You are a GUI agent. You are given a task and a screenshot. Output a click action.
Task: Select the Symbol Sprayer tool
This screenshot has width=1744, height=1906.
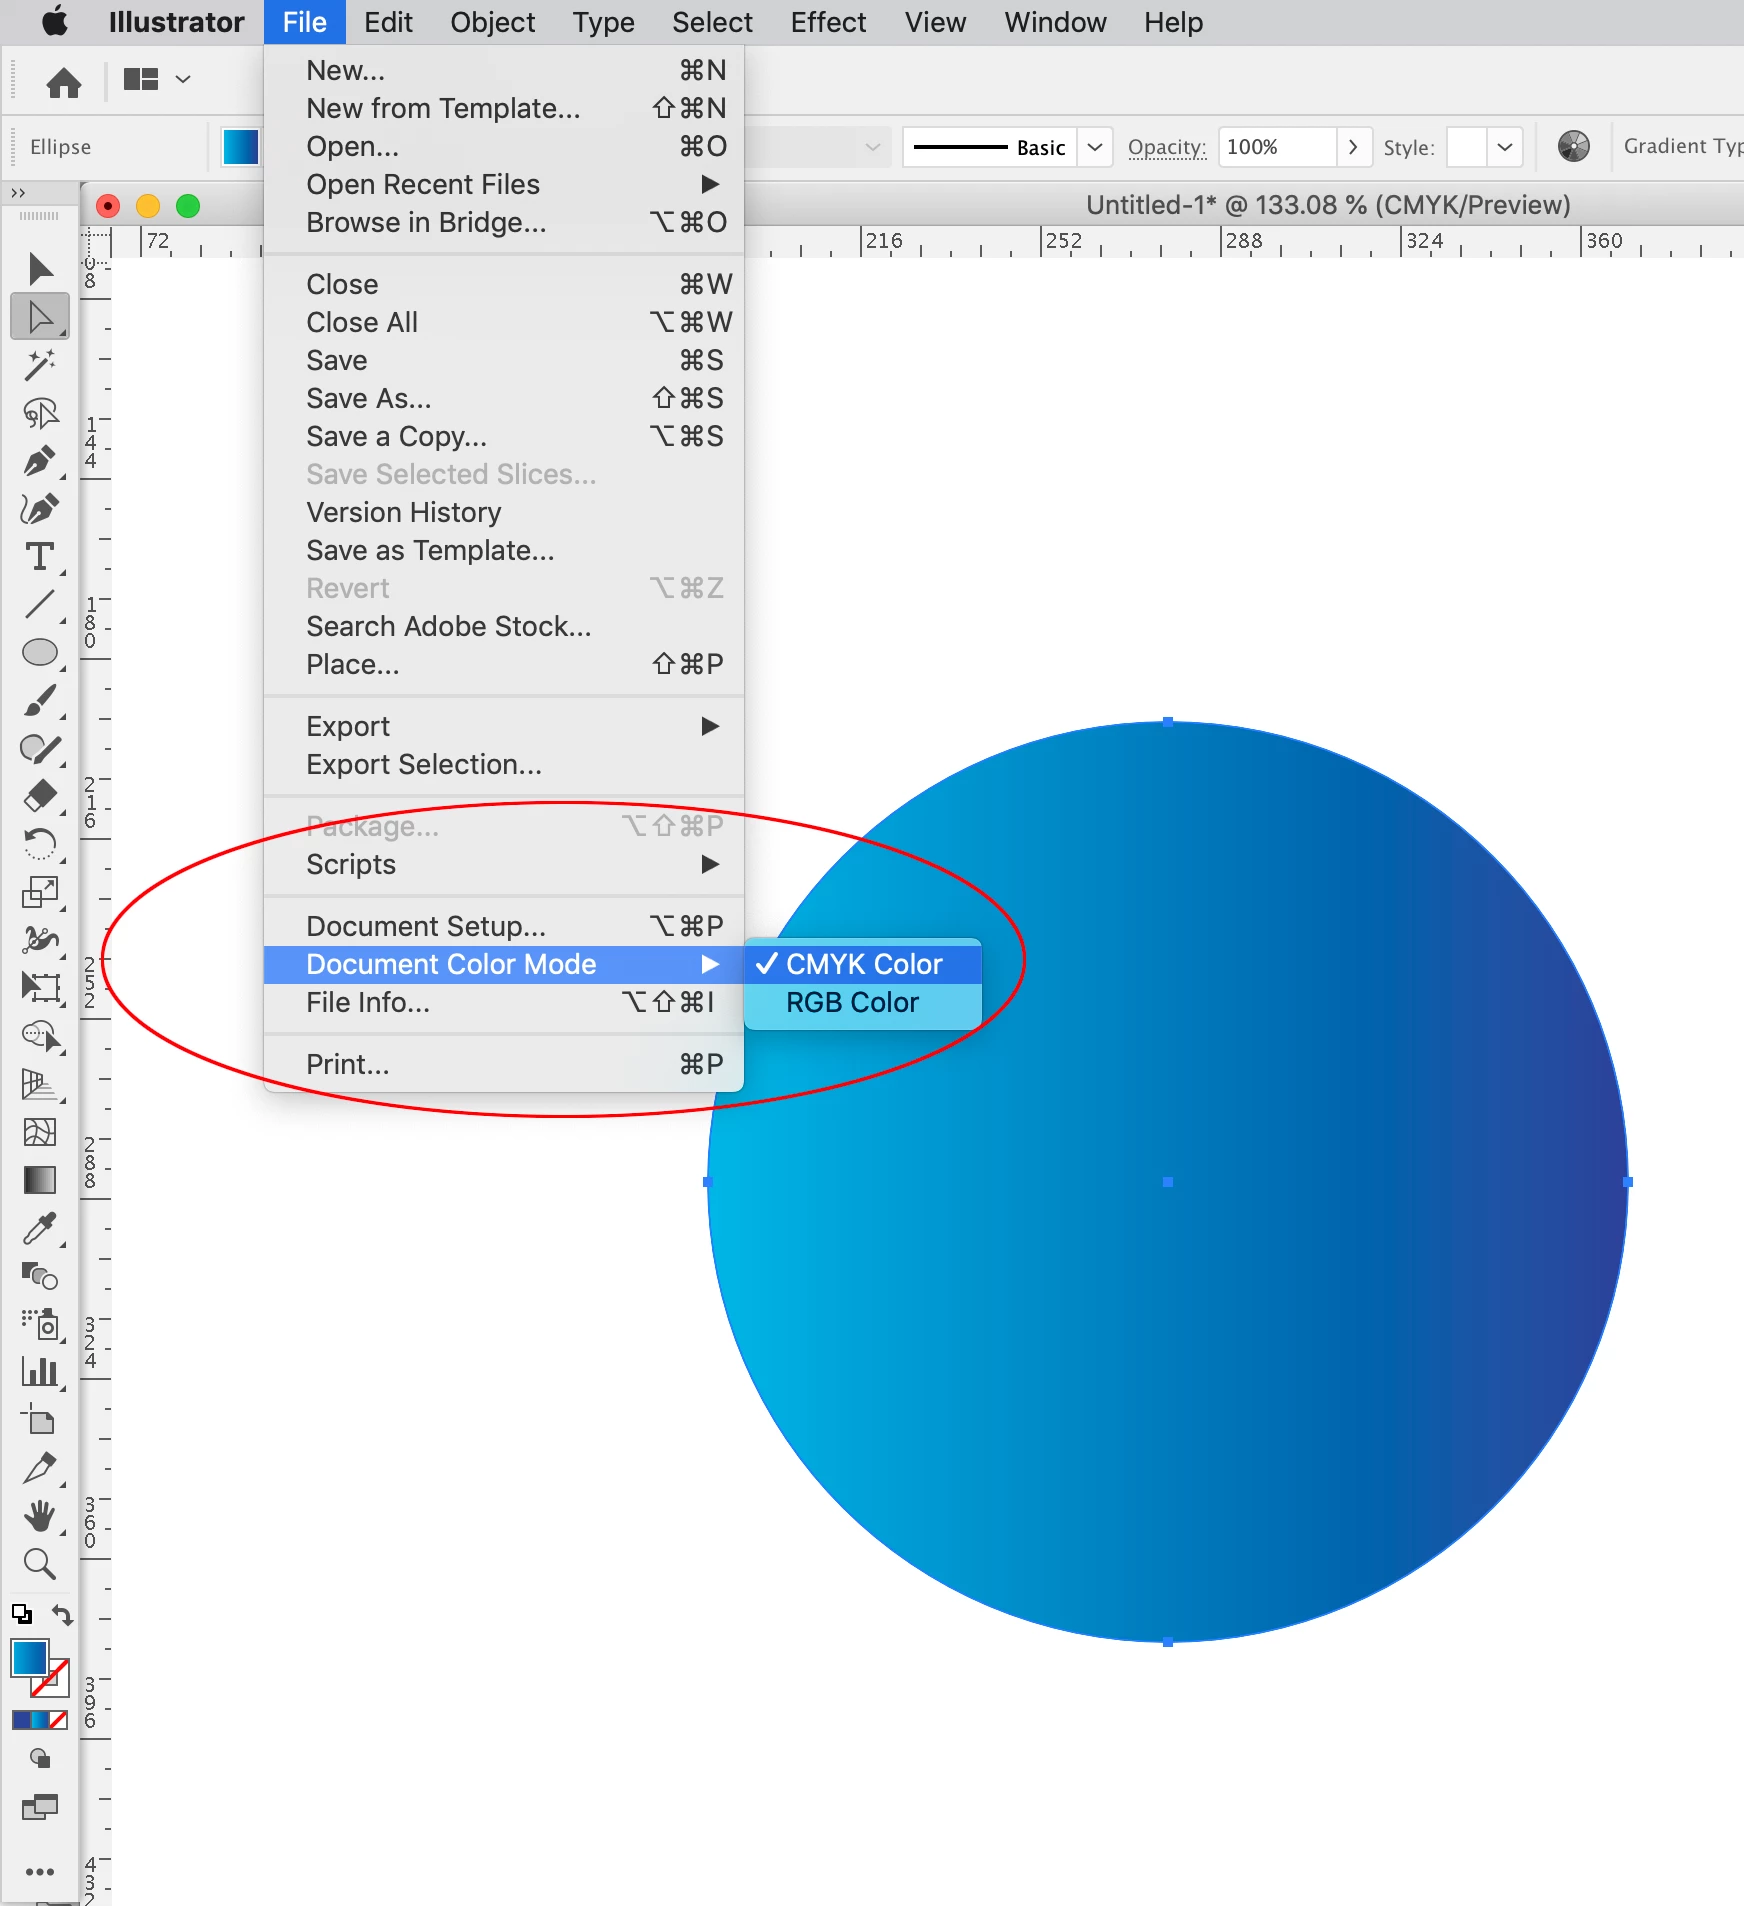(40, 1324)
